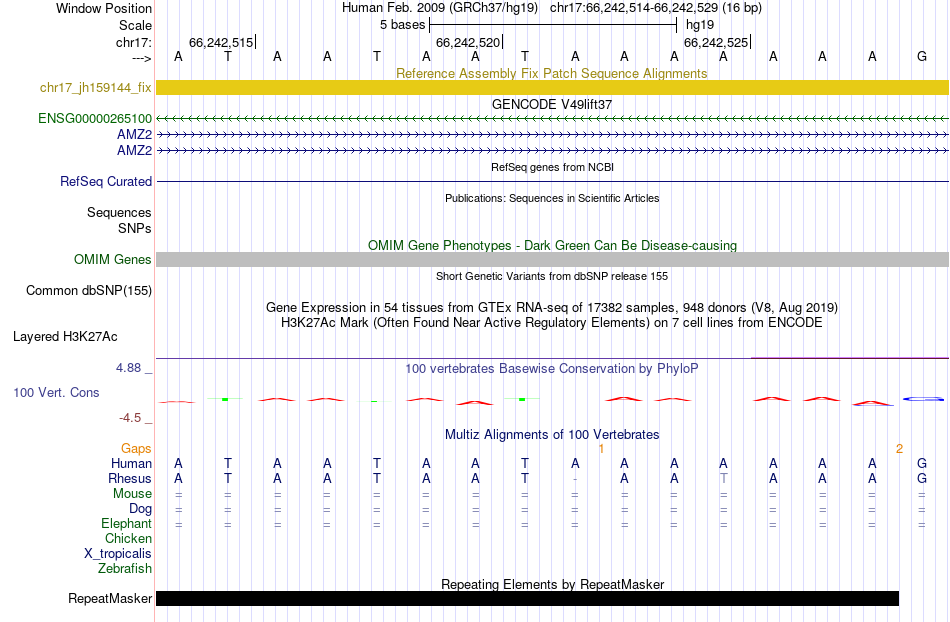Click position marker 66,242,515
The width and height of the screenshot is (950, 622).
[222, 42]
